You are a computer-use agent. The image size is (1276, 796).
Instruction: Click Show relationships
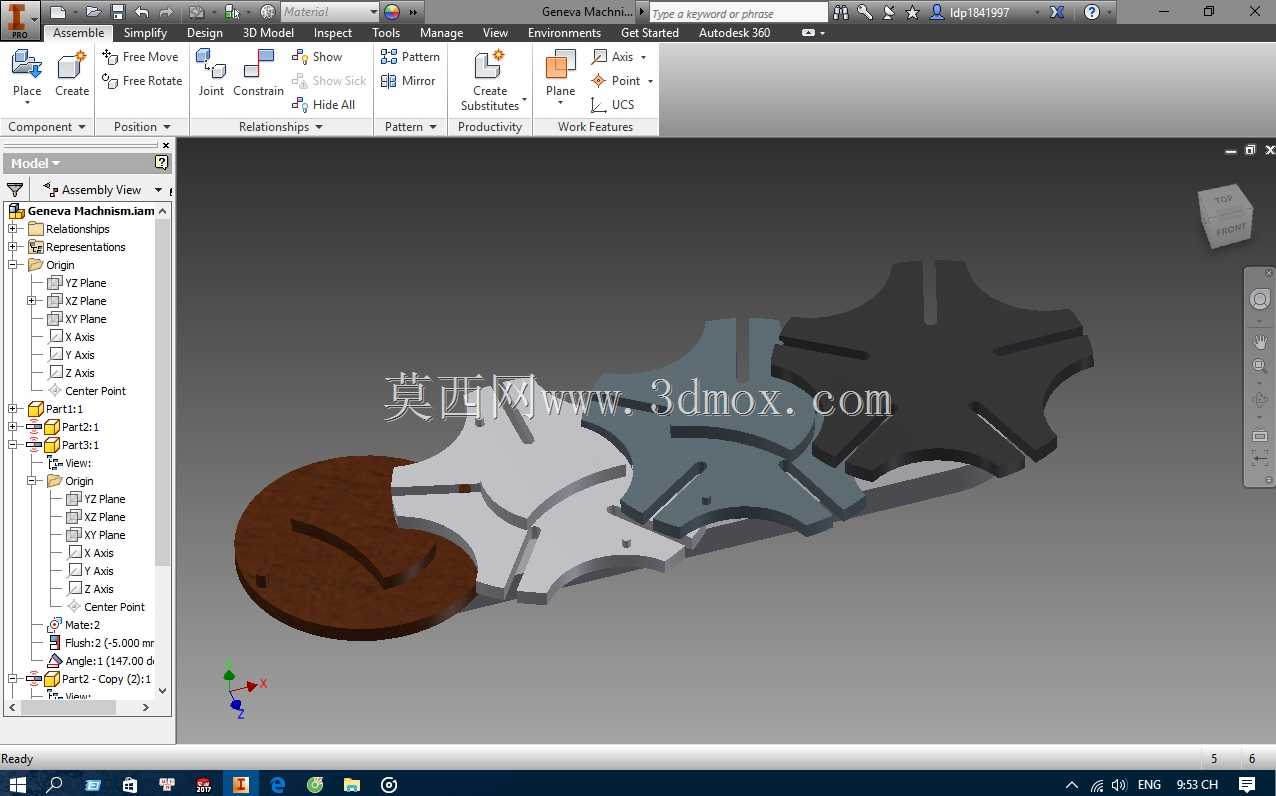[x=317, y=57]
